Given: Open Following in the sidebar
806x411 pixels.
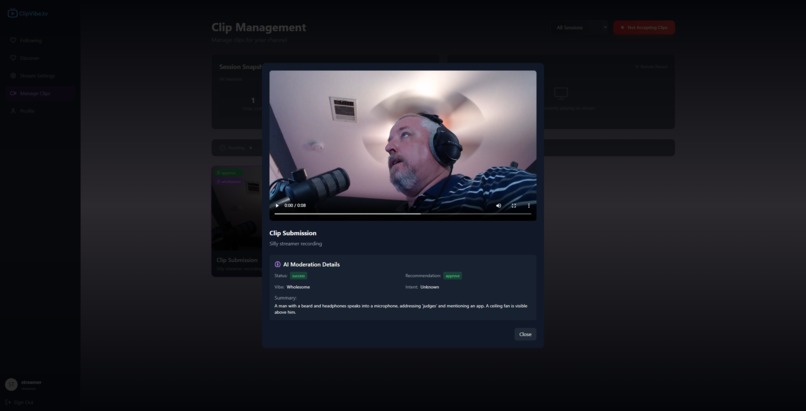Looking at the screenshot, I should (x=39, y=41).
